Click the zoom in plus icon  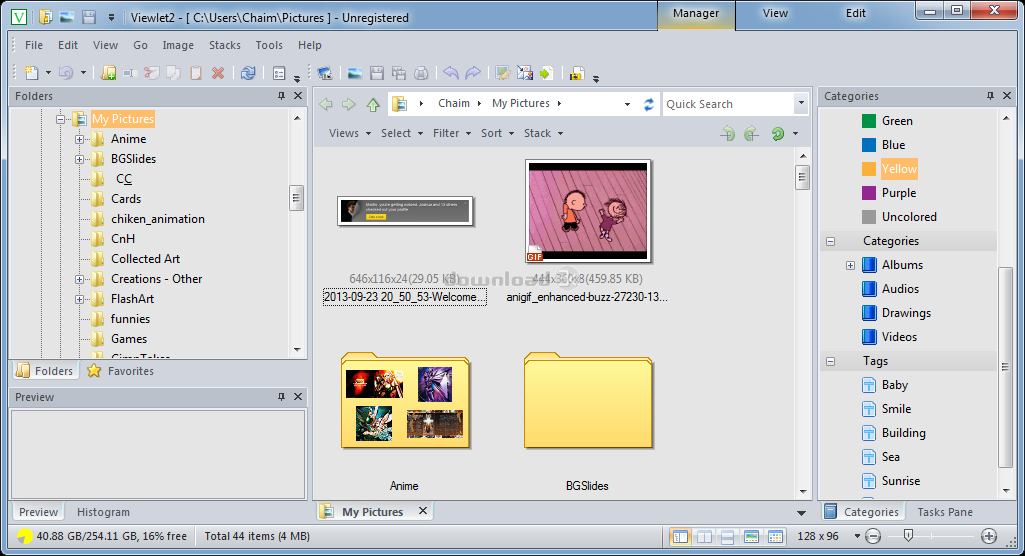pyautogui.click(x=989, y=537)
